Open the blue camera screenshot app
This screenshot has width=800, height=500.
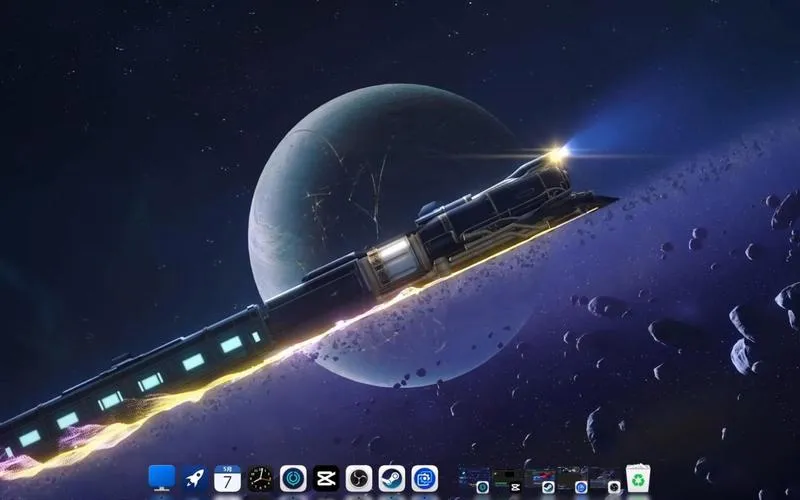424,479
